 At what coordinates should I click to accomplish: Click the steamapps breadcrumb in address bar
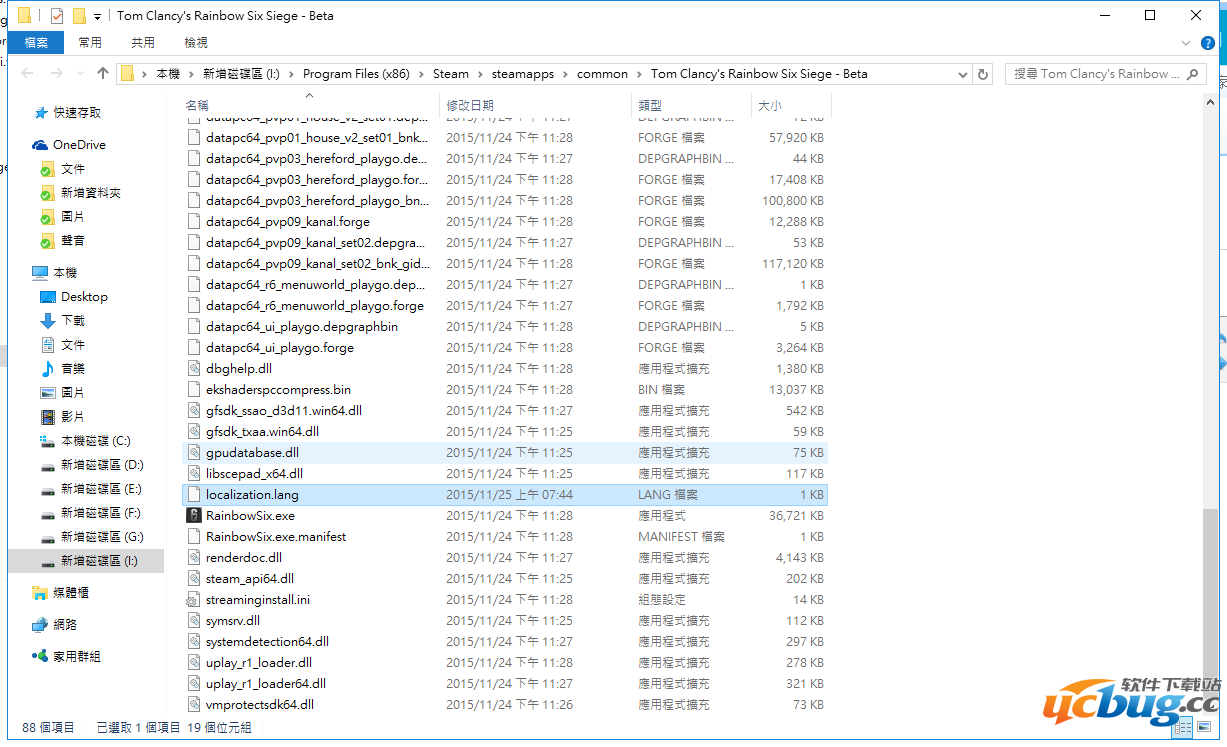click(516, 74)
